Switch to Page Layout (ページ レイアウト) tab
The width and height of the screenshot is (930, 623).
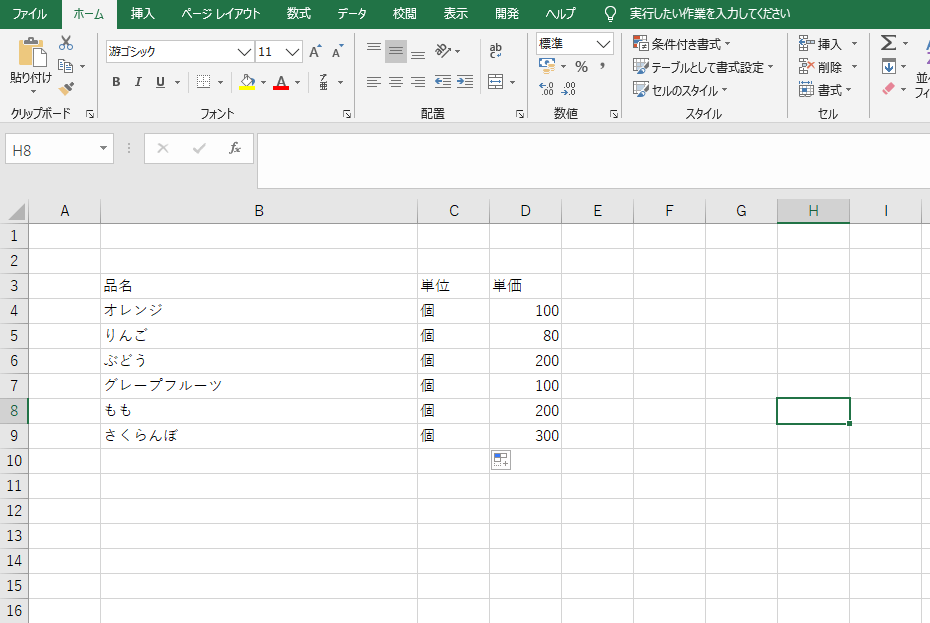pos(221,14)
